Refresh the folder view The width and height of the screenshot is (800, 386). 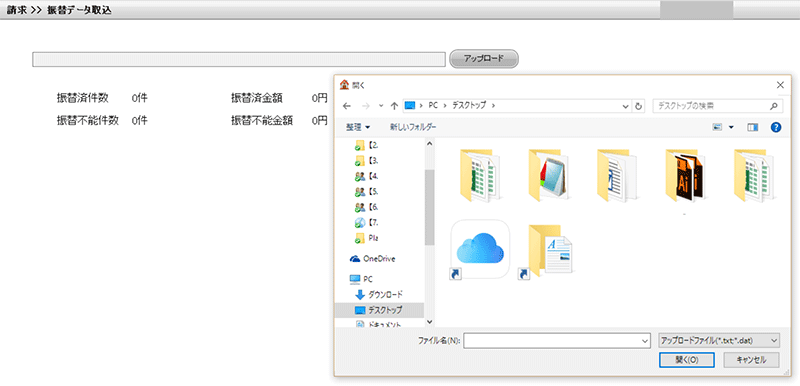pyautogui.click(x=638, y=106)
